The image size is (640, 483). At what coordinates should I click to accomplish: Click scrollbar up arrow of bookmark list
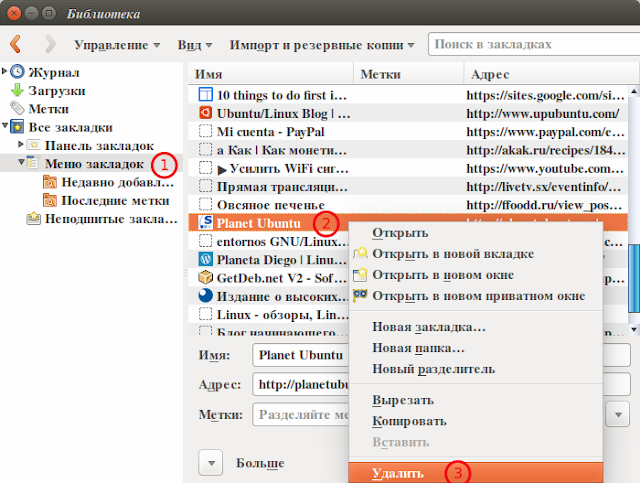(633, 91)
